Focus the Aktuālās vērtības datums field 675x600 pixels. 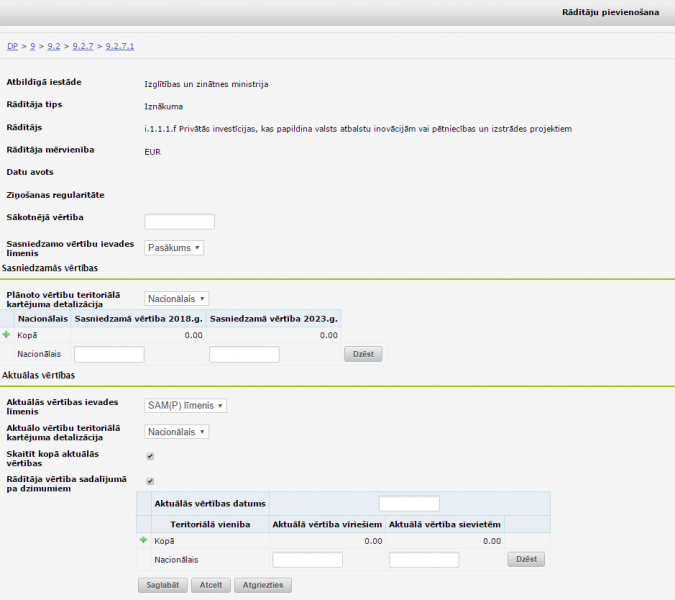click(x=409, y=503)
